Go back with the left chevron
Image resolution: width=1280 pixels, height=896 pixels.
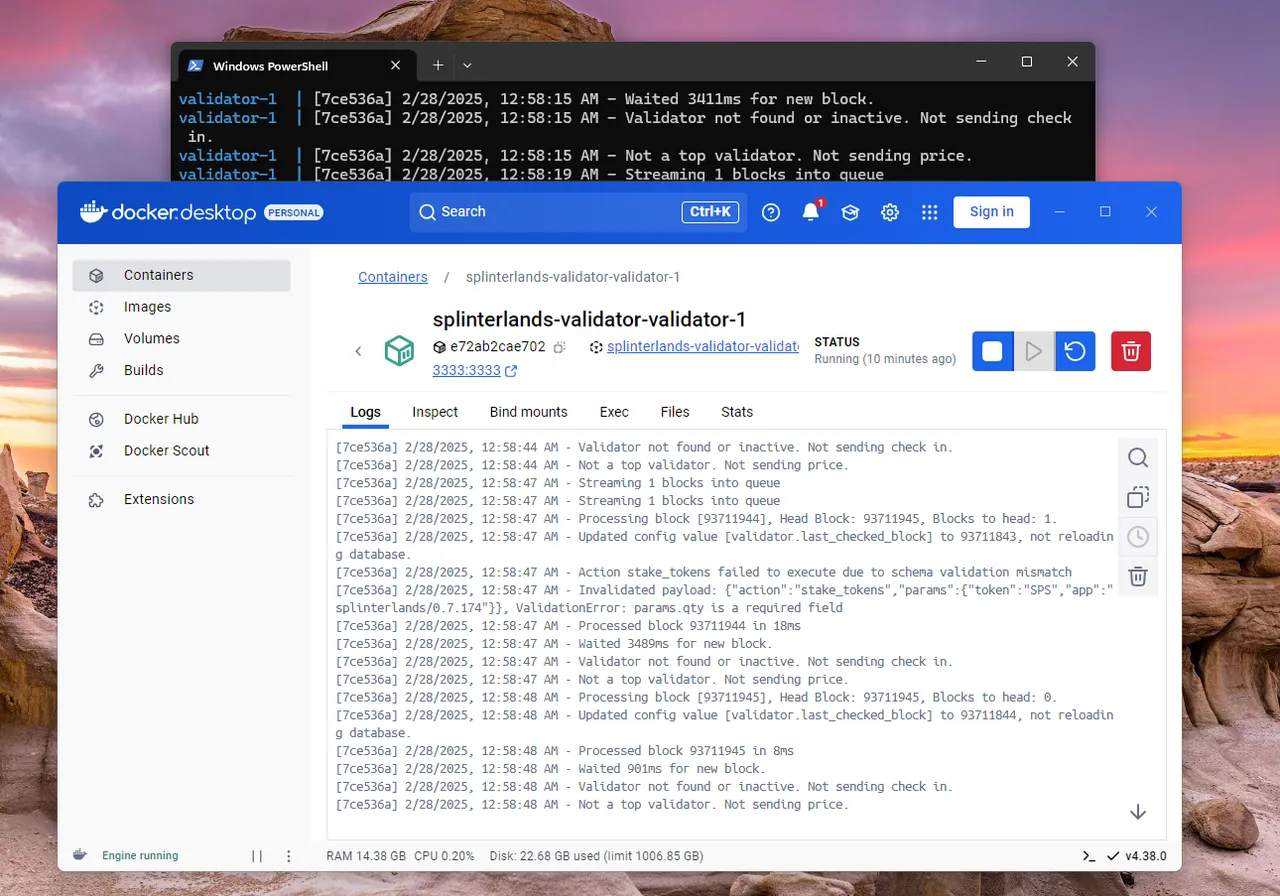coord(359,351)
